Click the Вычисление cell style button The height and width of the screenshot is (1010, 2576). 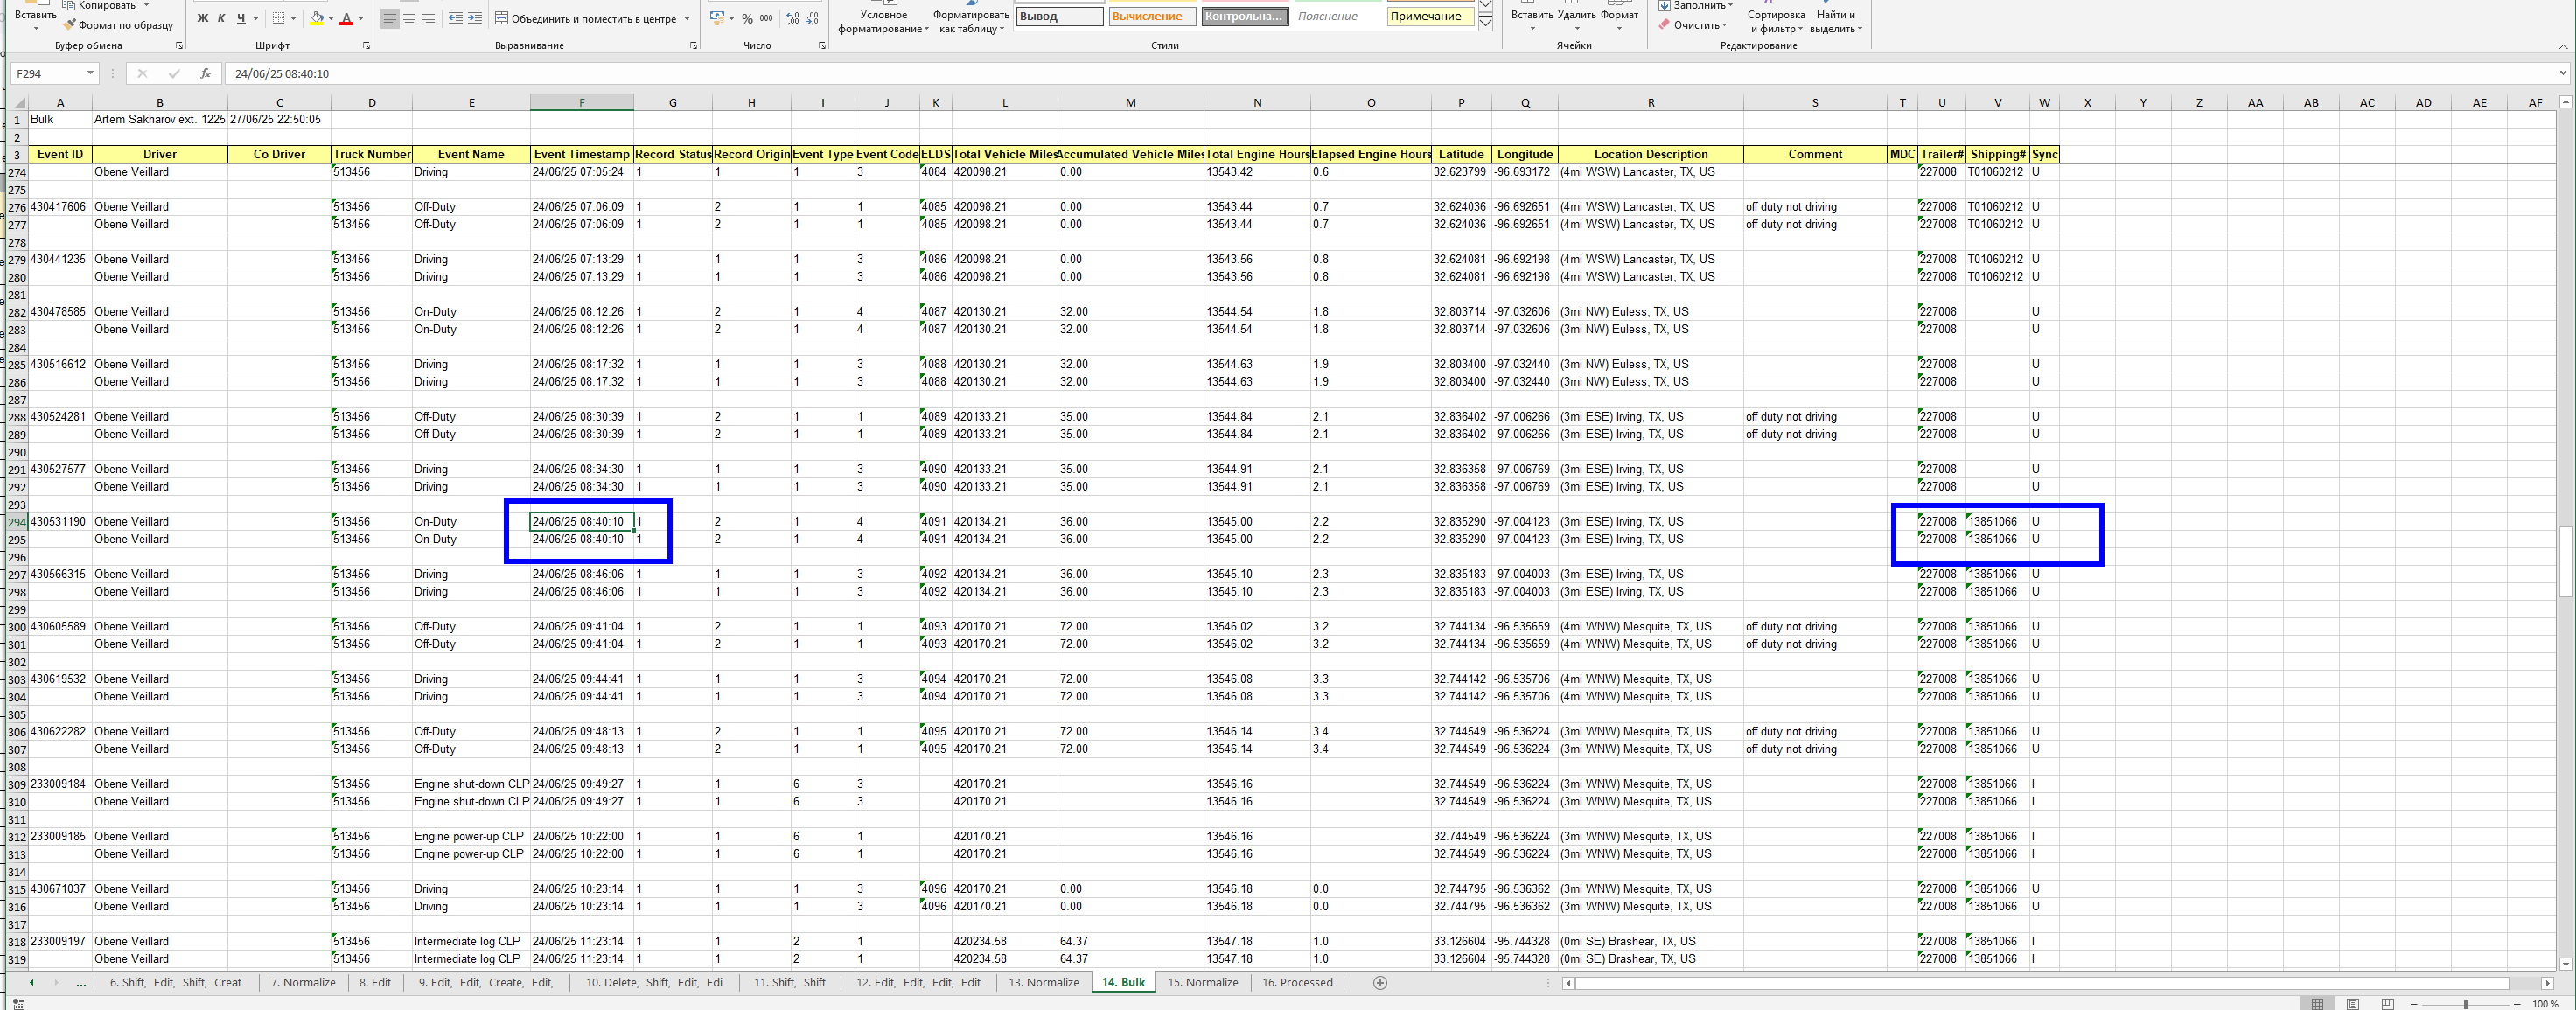[1152, 17]
